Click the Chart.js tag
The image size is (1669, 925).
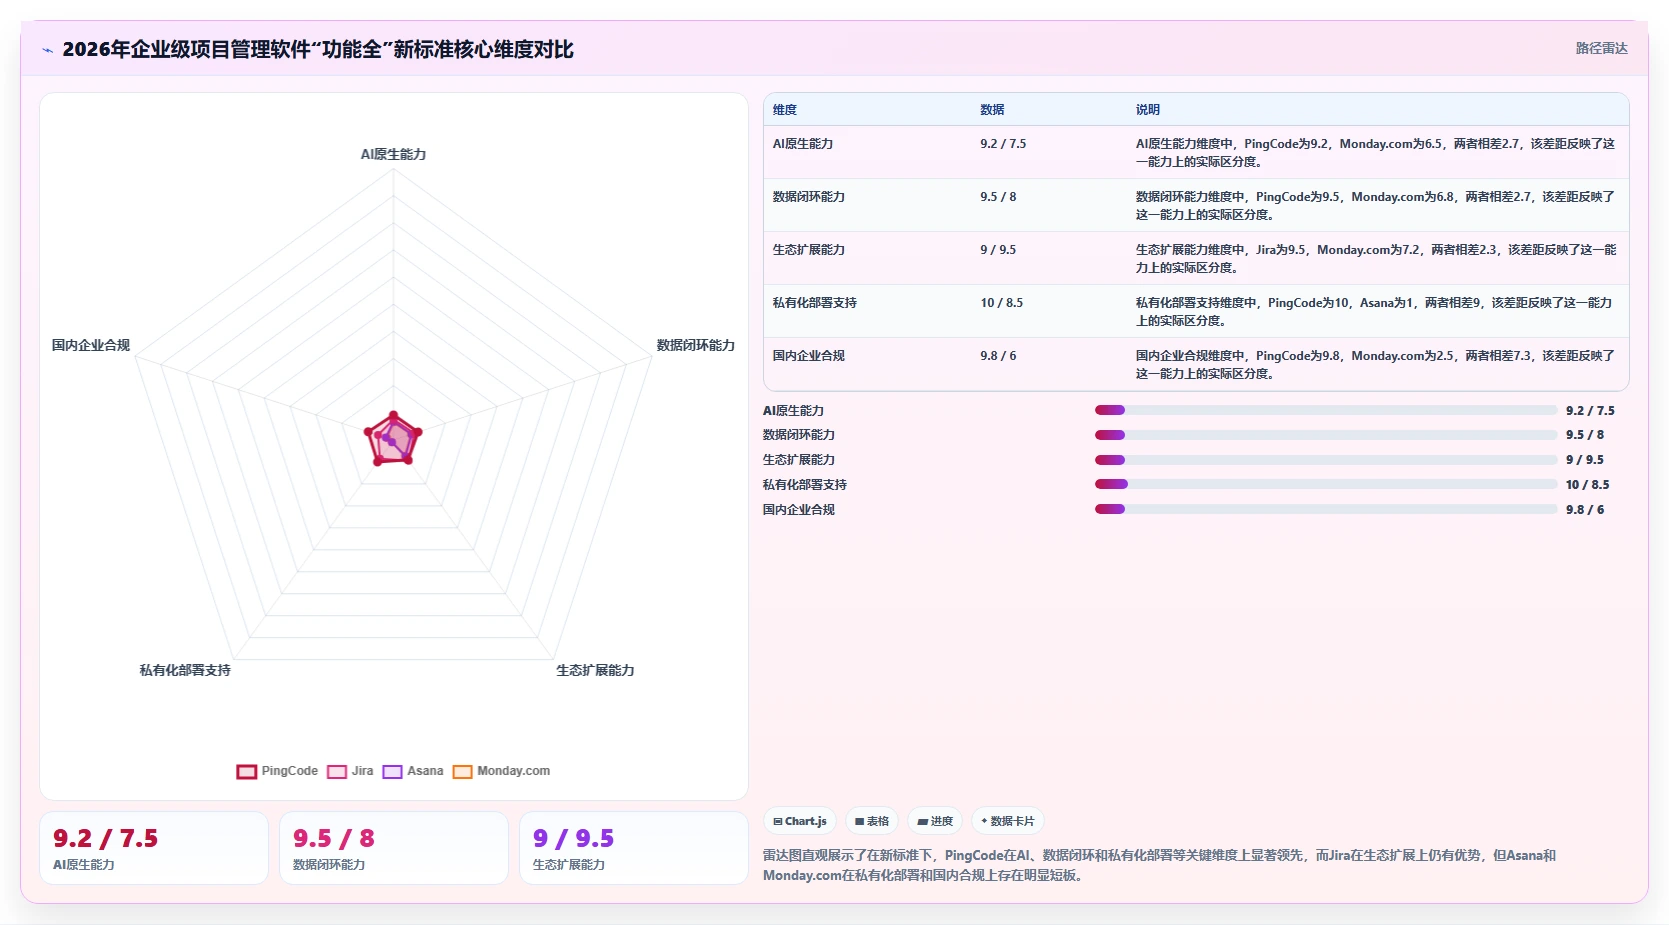[x=800, y=821]
